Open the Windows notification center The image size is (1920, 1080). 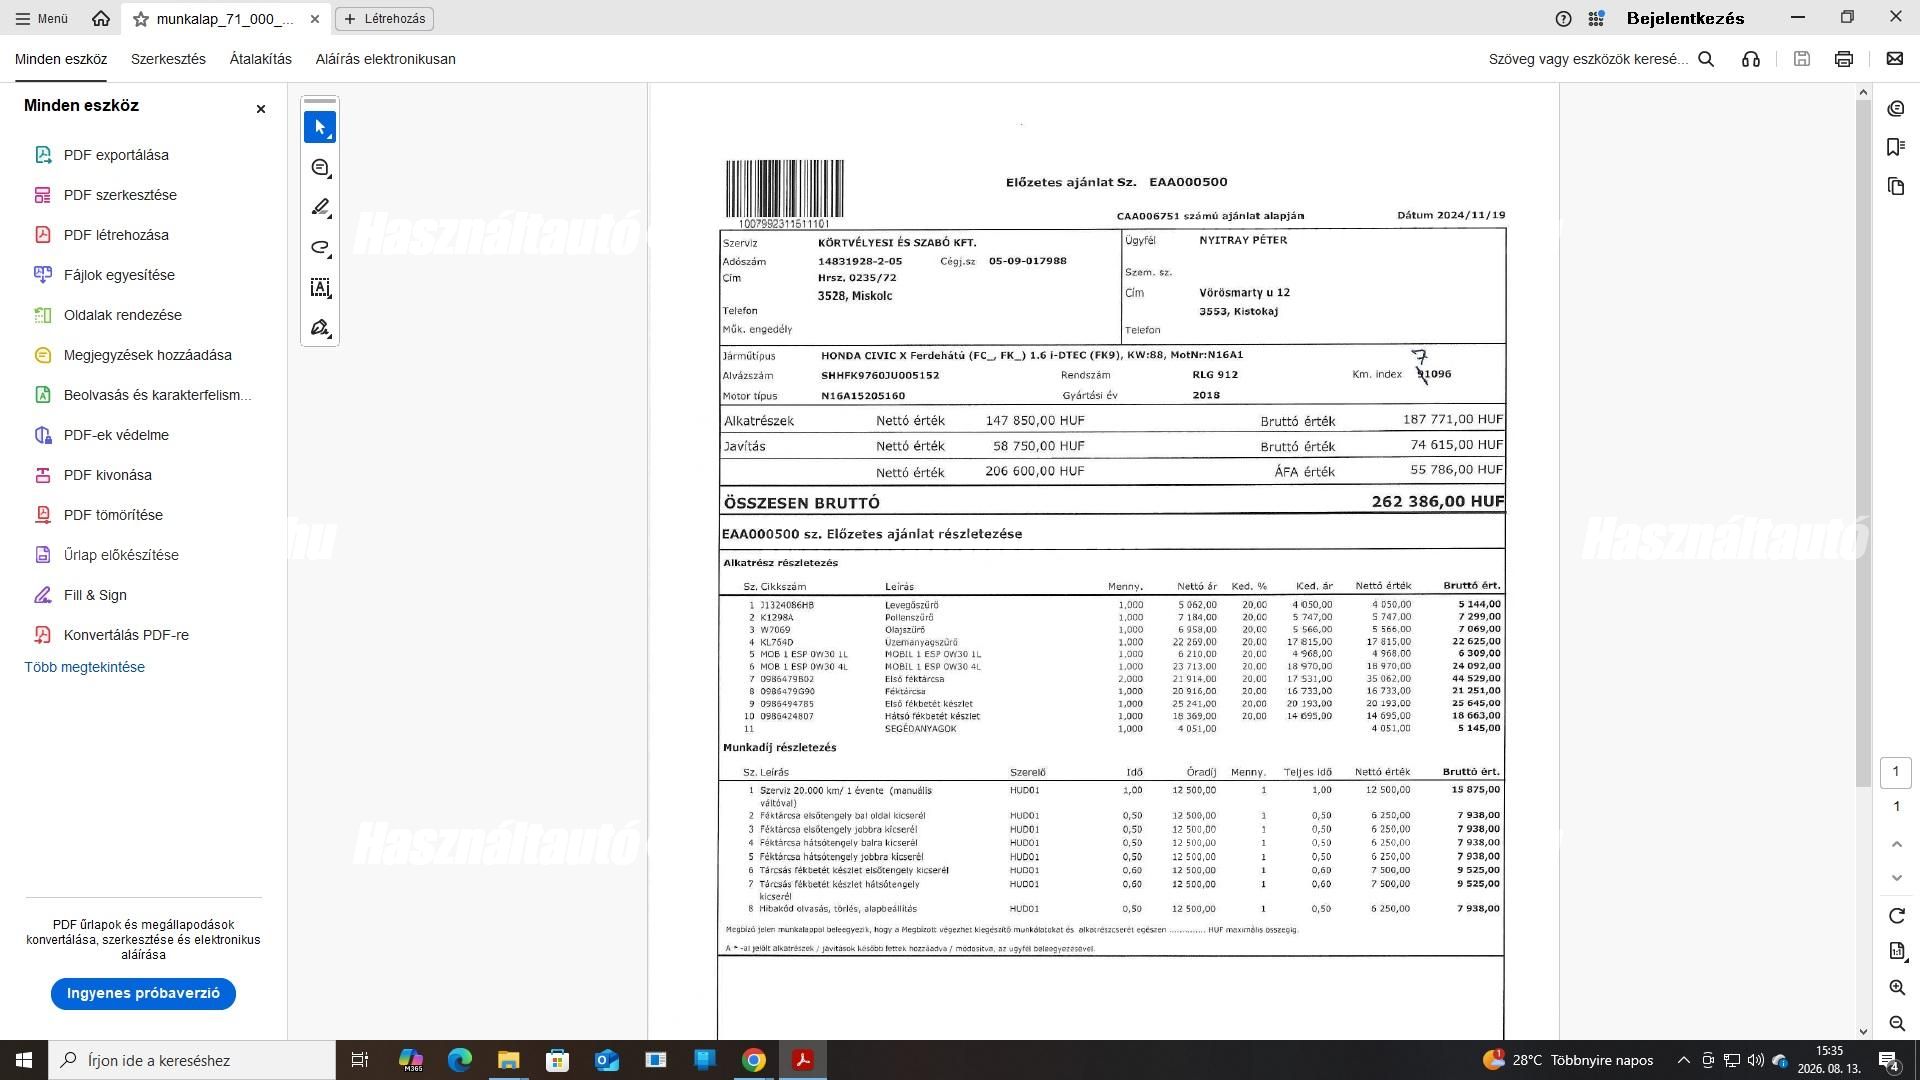[x=1889, y=1060]
